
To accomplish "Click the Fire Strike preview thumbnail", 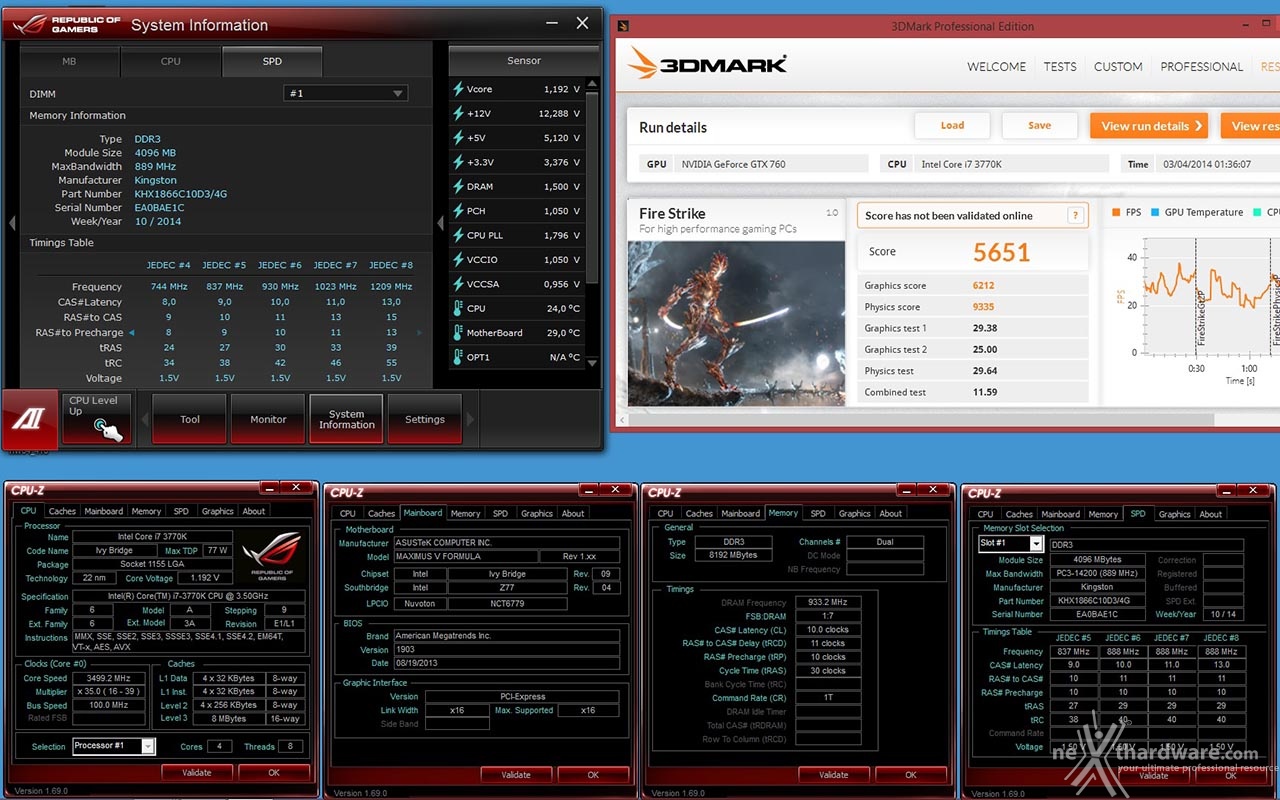I will [x=736, y=323].
